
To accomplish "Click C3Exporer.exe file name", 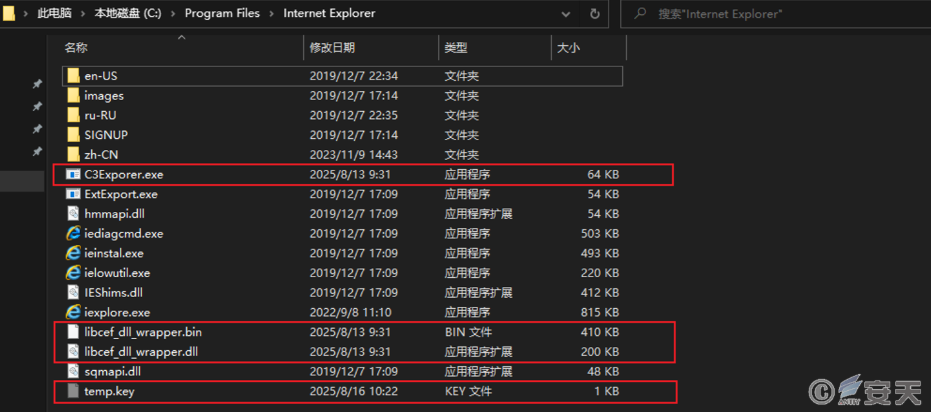I will [124, 175].
